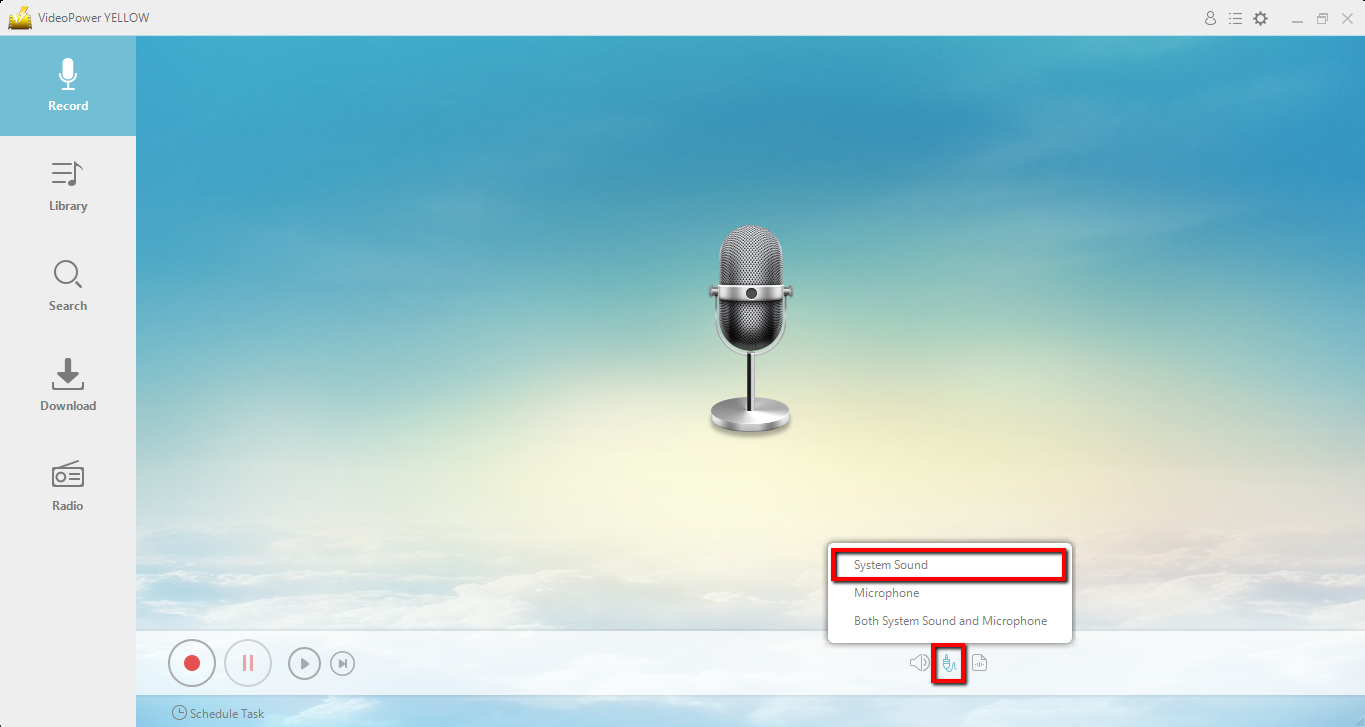Image resolution: width=1365 pixels, height=727 pixels.
Task: Click the skip to next button
Action: (342, 662)
